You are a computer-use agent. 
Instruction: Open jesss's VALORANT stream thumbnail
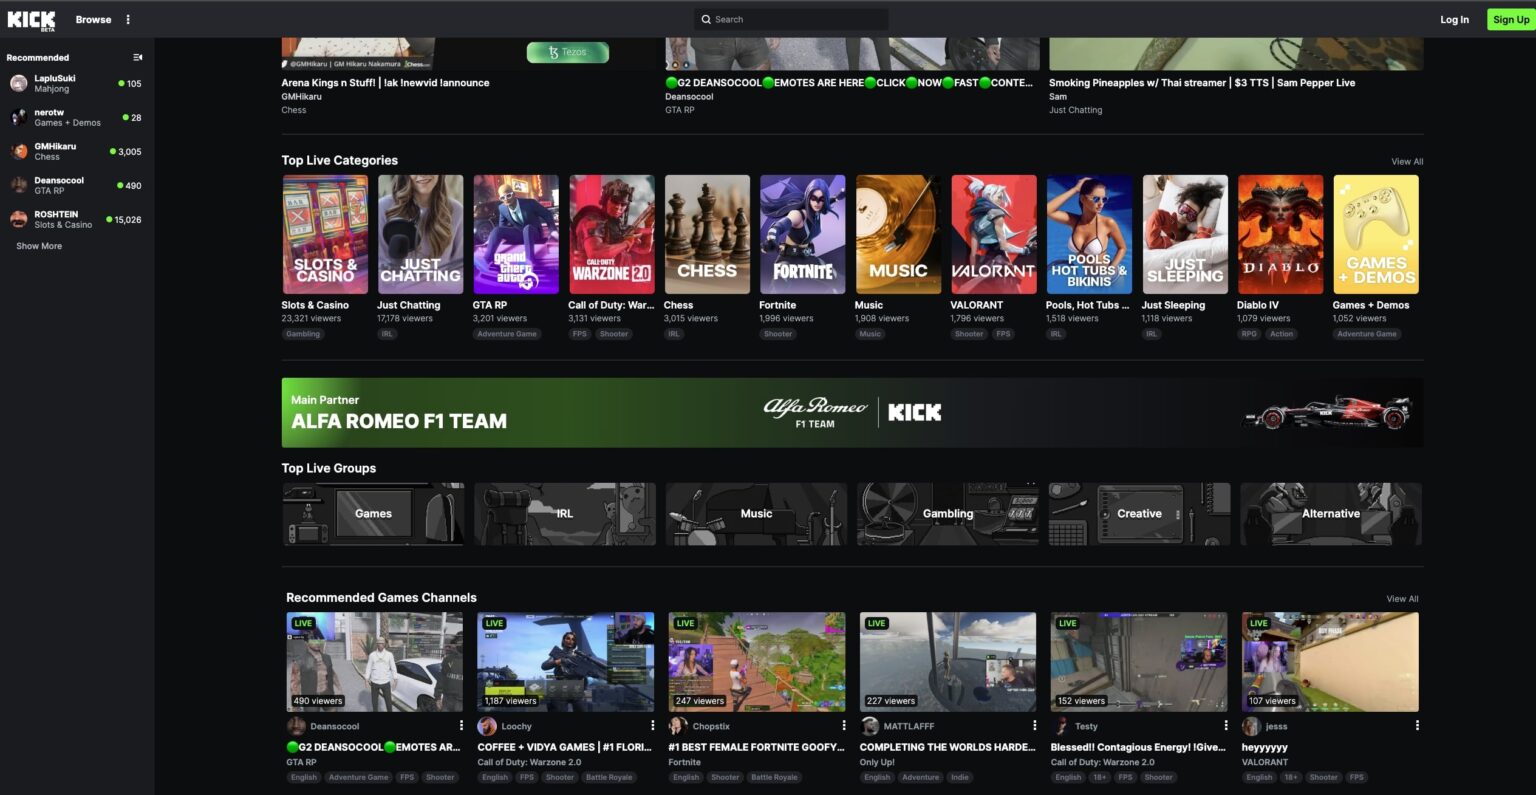(1330, 662)
